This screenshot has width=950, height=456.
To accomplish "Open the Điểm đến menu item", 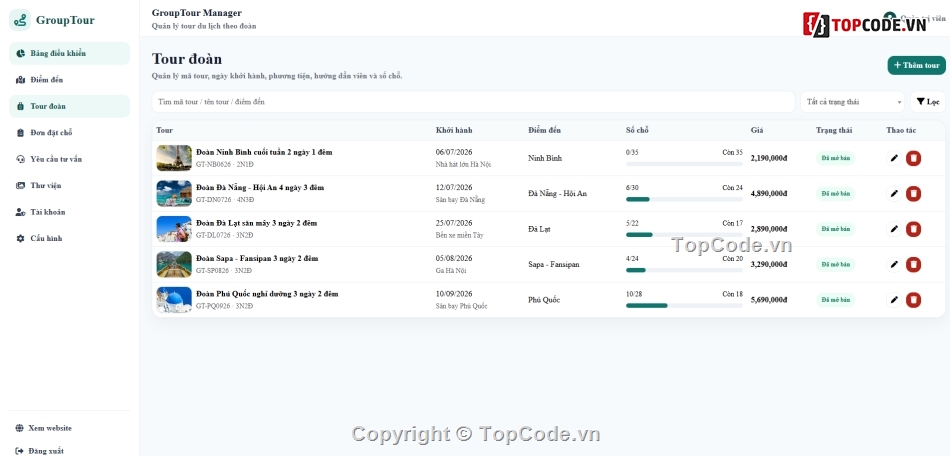I will (69, 80).
